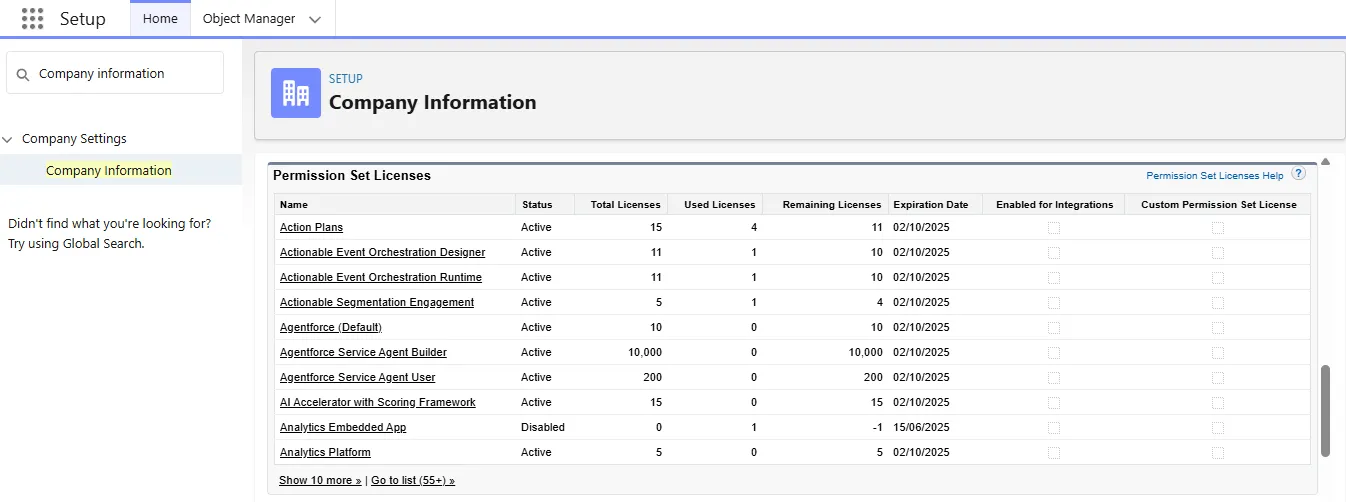Open the Object Manager tab
The image size is (1346, 502).
coord(249,19)
